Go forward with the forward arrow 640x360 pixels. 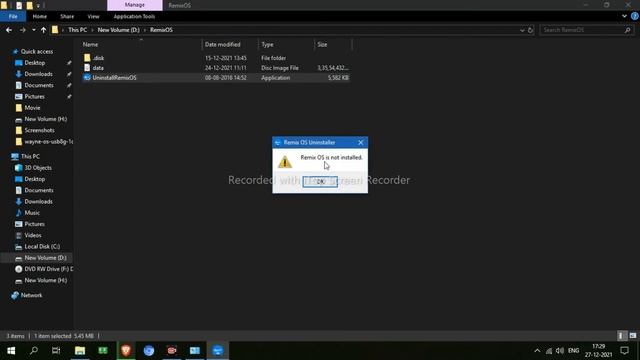point(22,30)
